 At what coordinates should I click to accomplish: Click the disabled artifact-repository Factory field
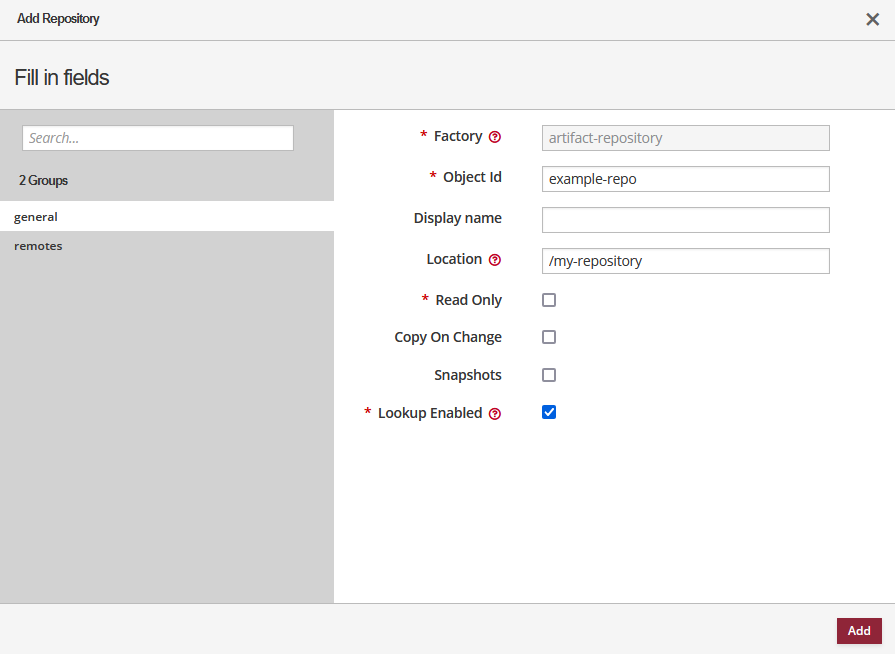pyautogui.click(x=685, y=137)
